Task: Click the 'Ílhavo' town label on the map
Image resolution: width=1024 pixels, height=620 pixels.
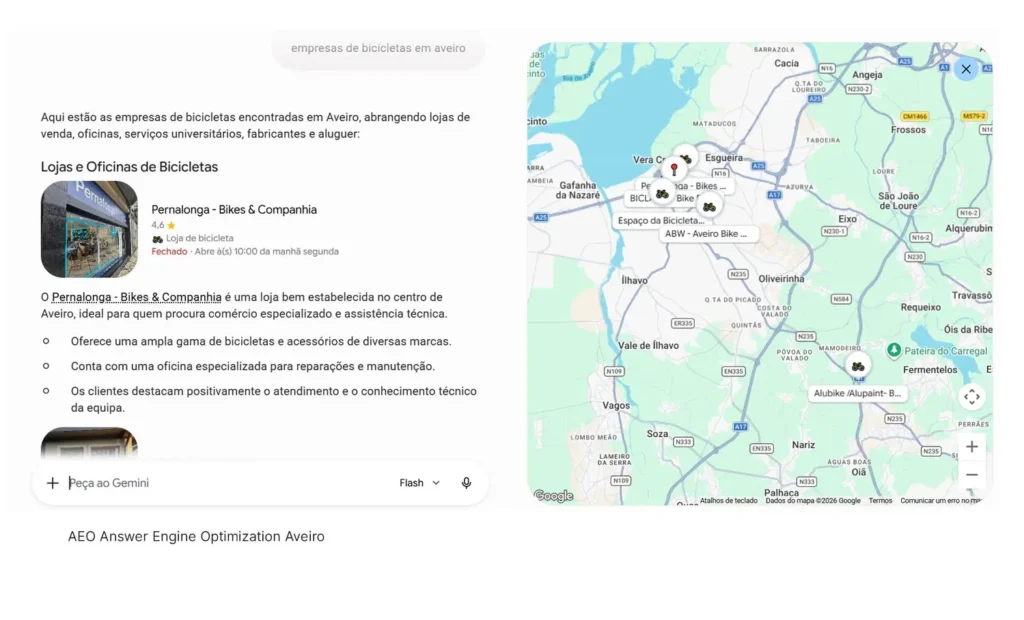Action: click(634, 280)
